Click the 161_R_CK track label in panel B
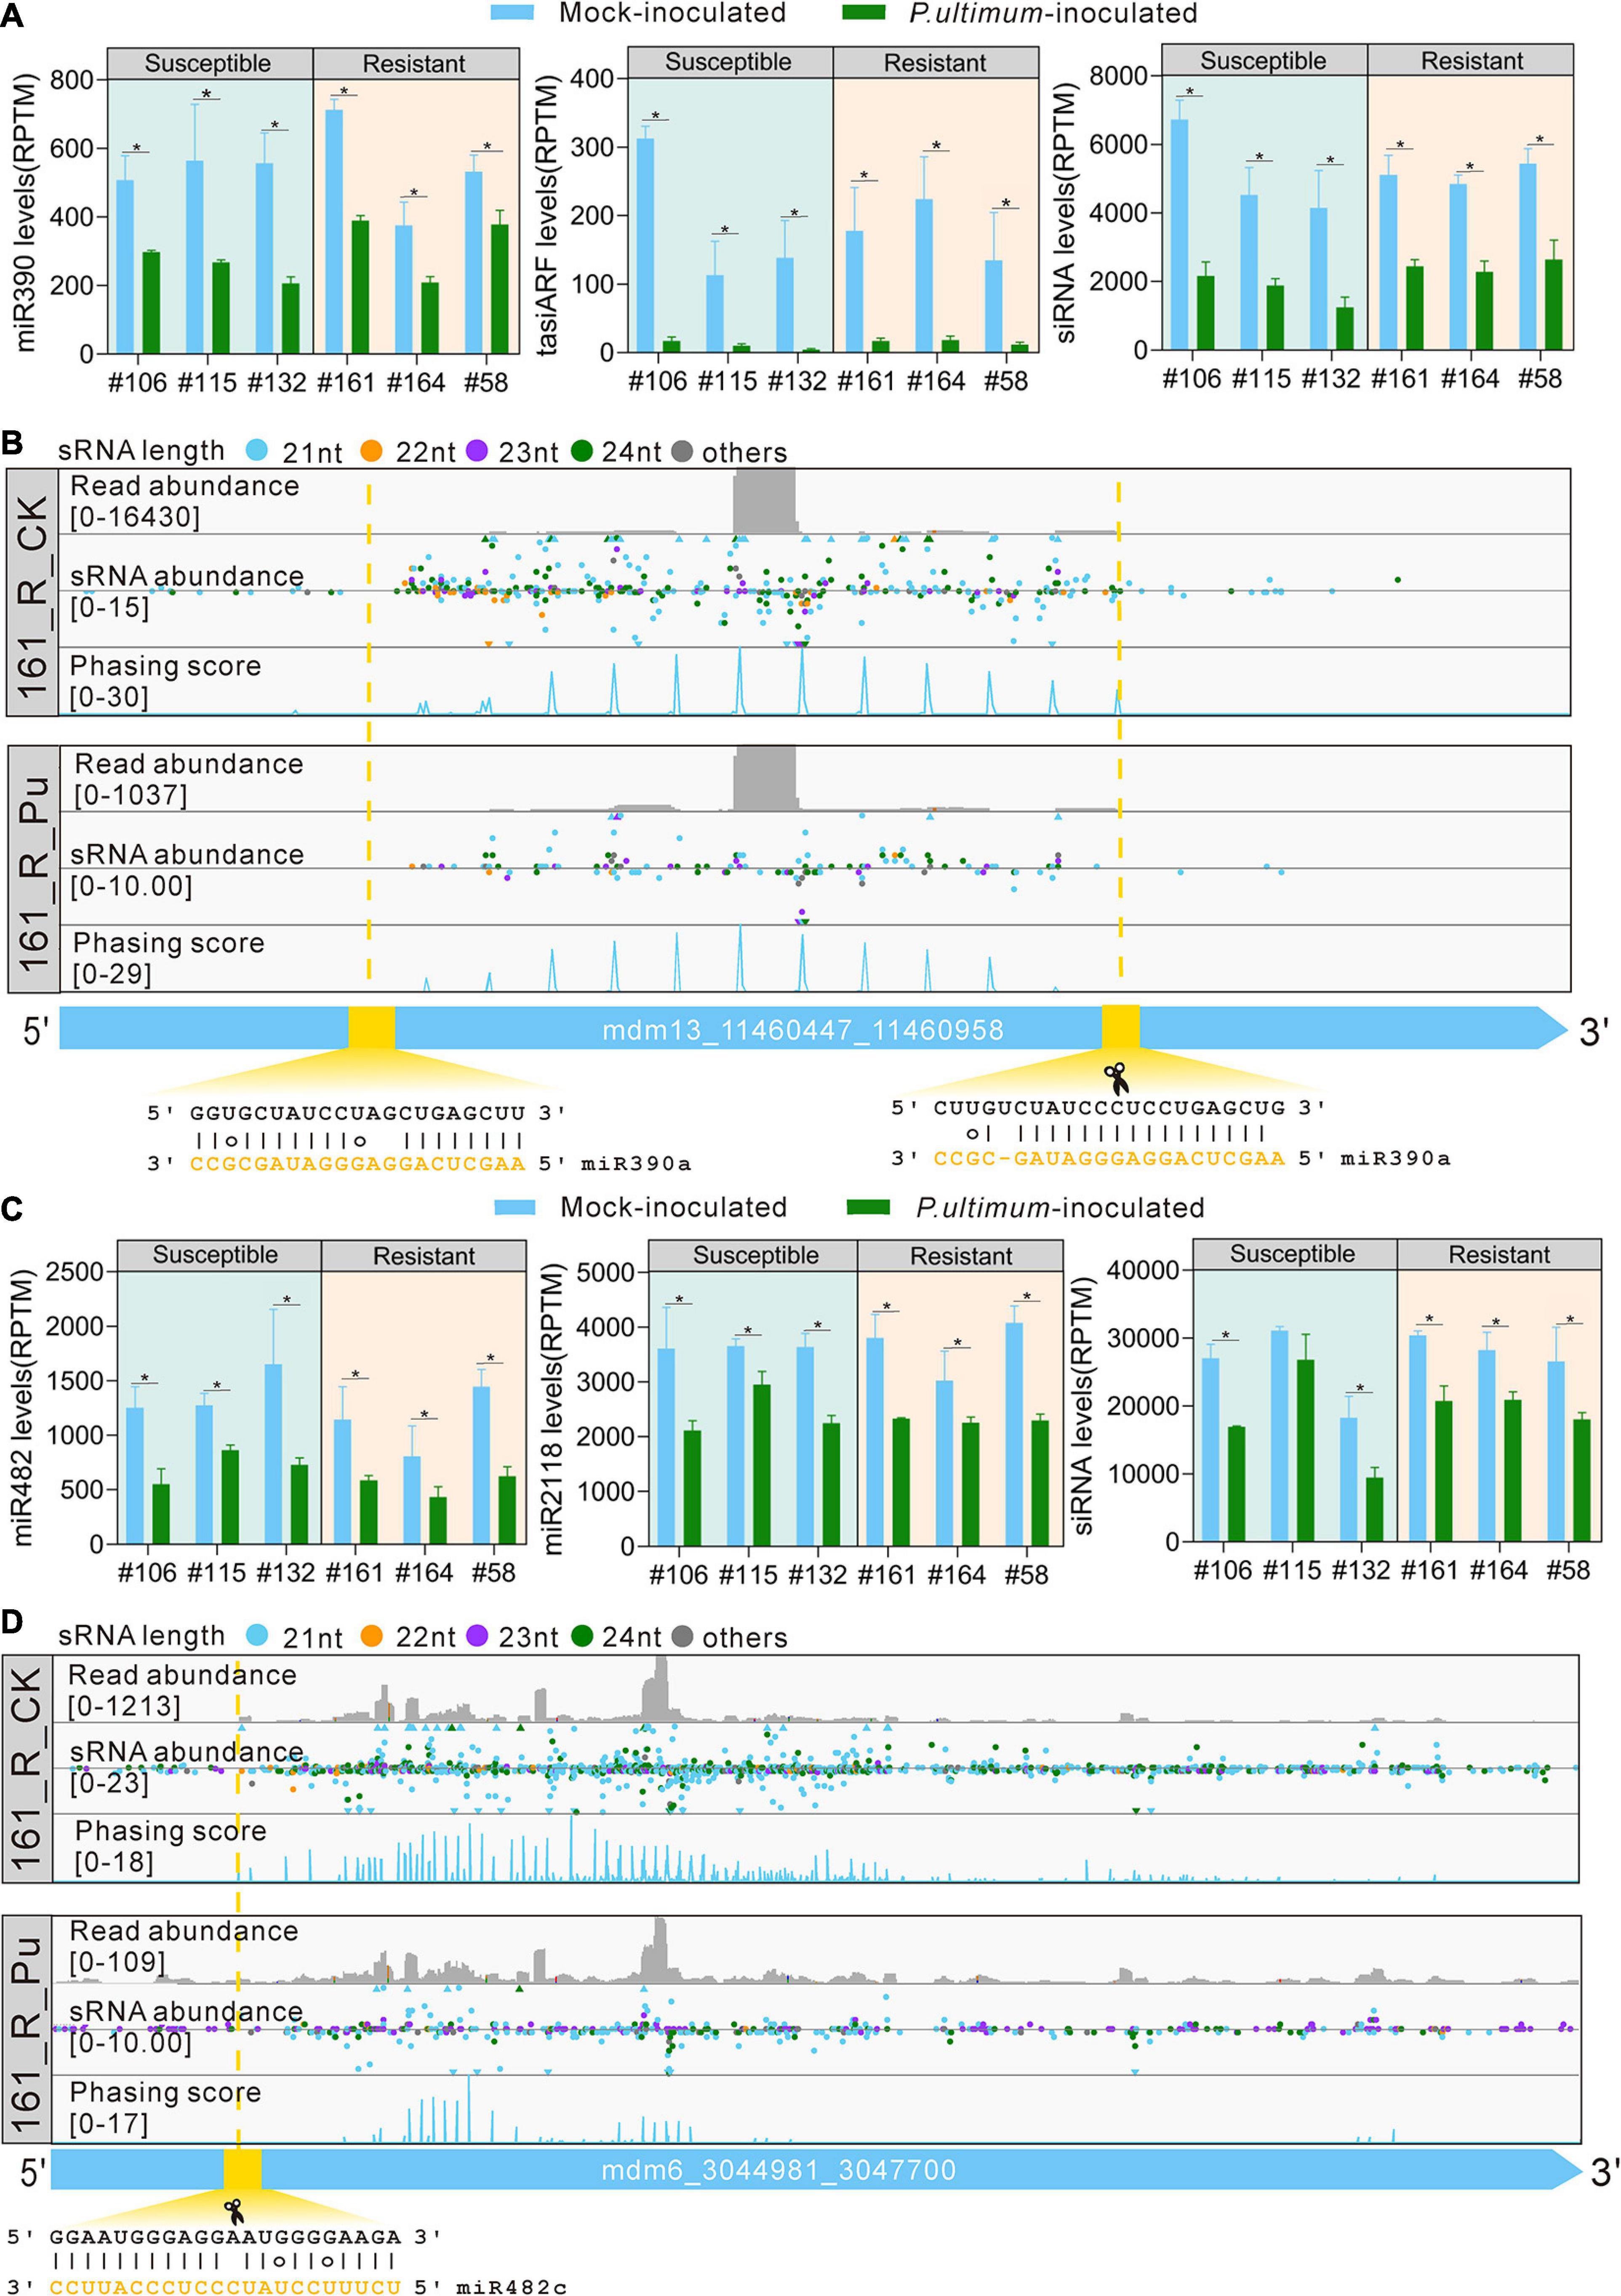This screenshot has width=1621, height=2296. point(32,592)
